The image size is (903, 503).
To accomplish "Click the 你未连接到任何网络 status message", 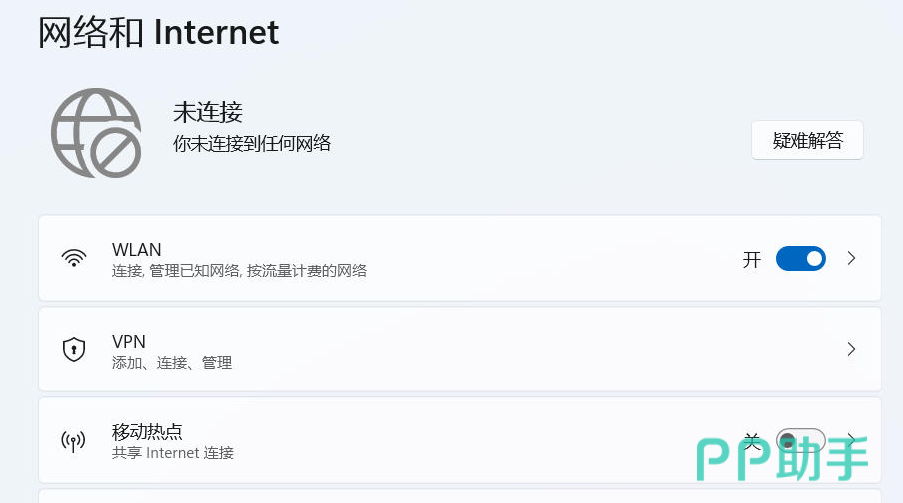I will click(x=252, y=143).
